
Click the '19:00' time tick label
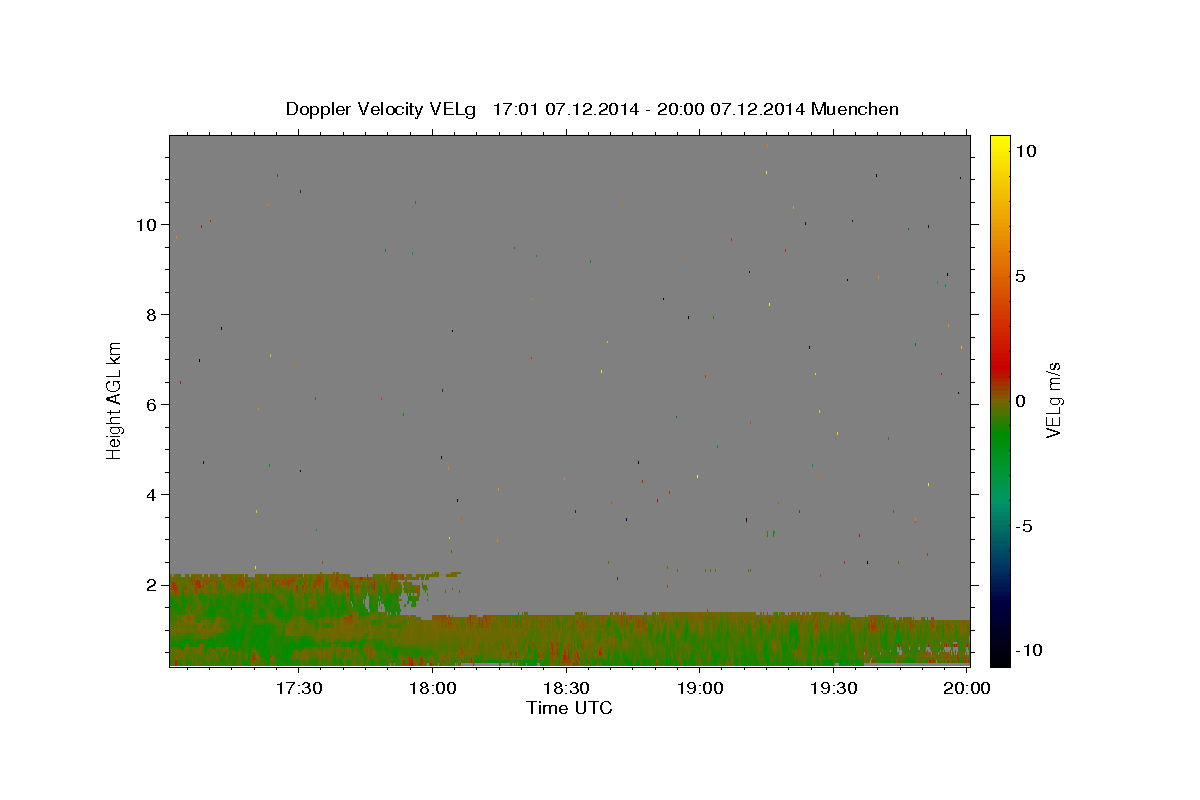pyautogui.click(x=701, y=689)
